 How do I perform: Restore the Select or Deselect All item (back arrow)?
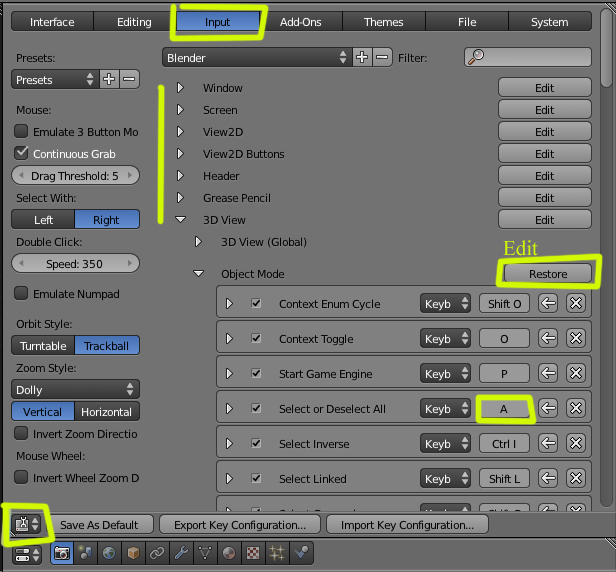pos(548,408)
